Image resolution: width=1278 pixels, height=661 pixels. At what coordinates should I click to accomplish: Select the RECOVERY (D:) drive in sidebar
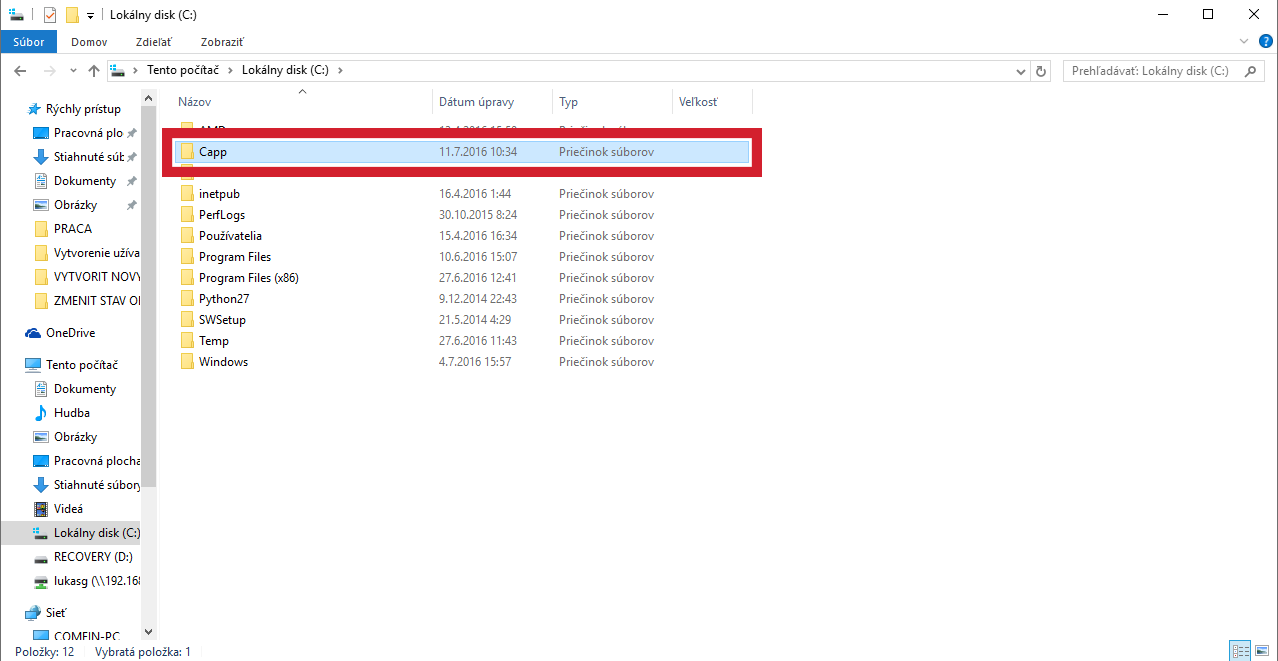tap(92, 557)
